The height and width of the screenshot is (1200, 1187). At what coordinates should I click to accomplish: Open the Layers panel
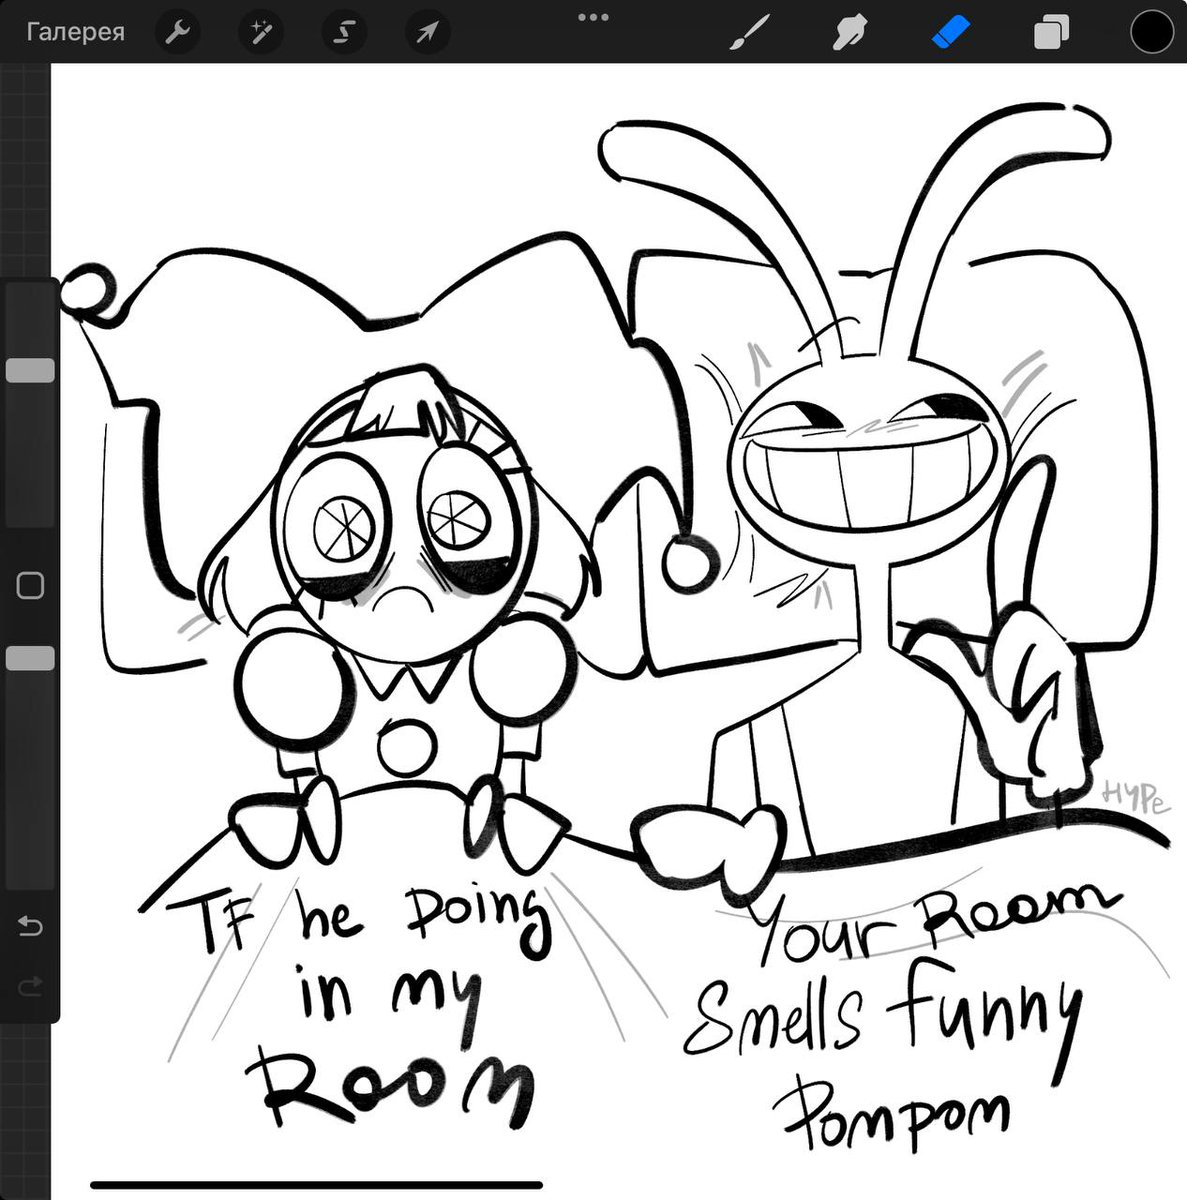click(x=1051, y=33)
